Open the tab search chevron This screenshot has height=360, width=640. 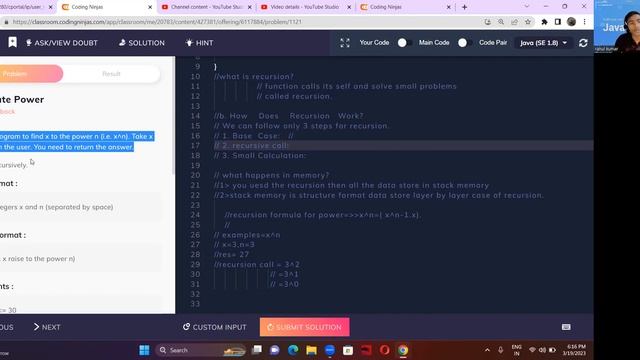pos(527,7)
